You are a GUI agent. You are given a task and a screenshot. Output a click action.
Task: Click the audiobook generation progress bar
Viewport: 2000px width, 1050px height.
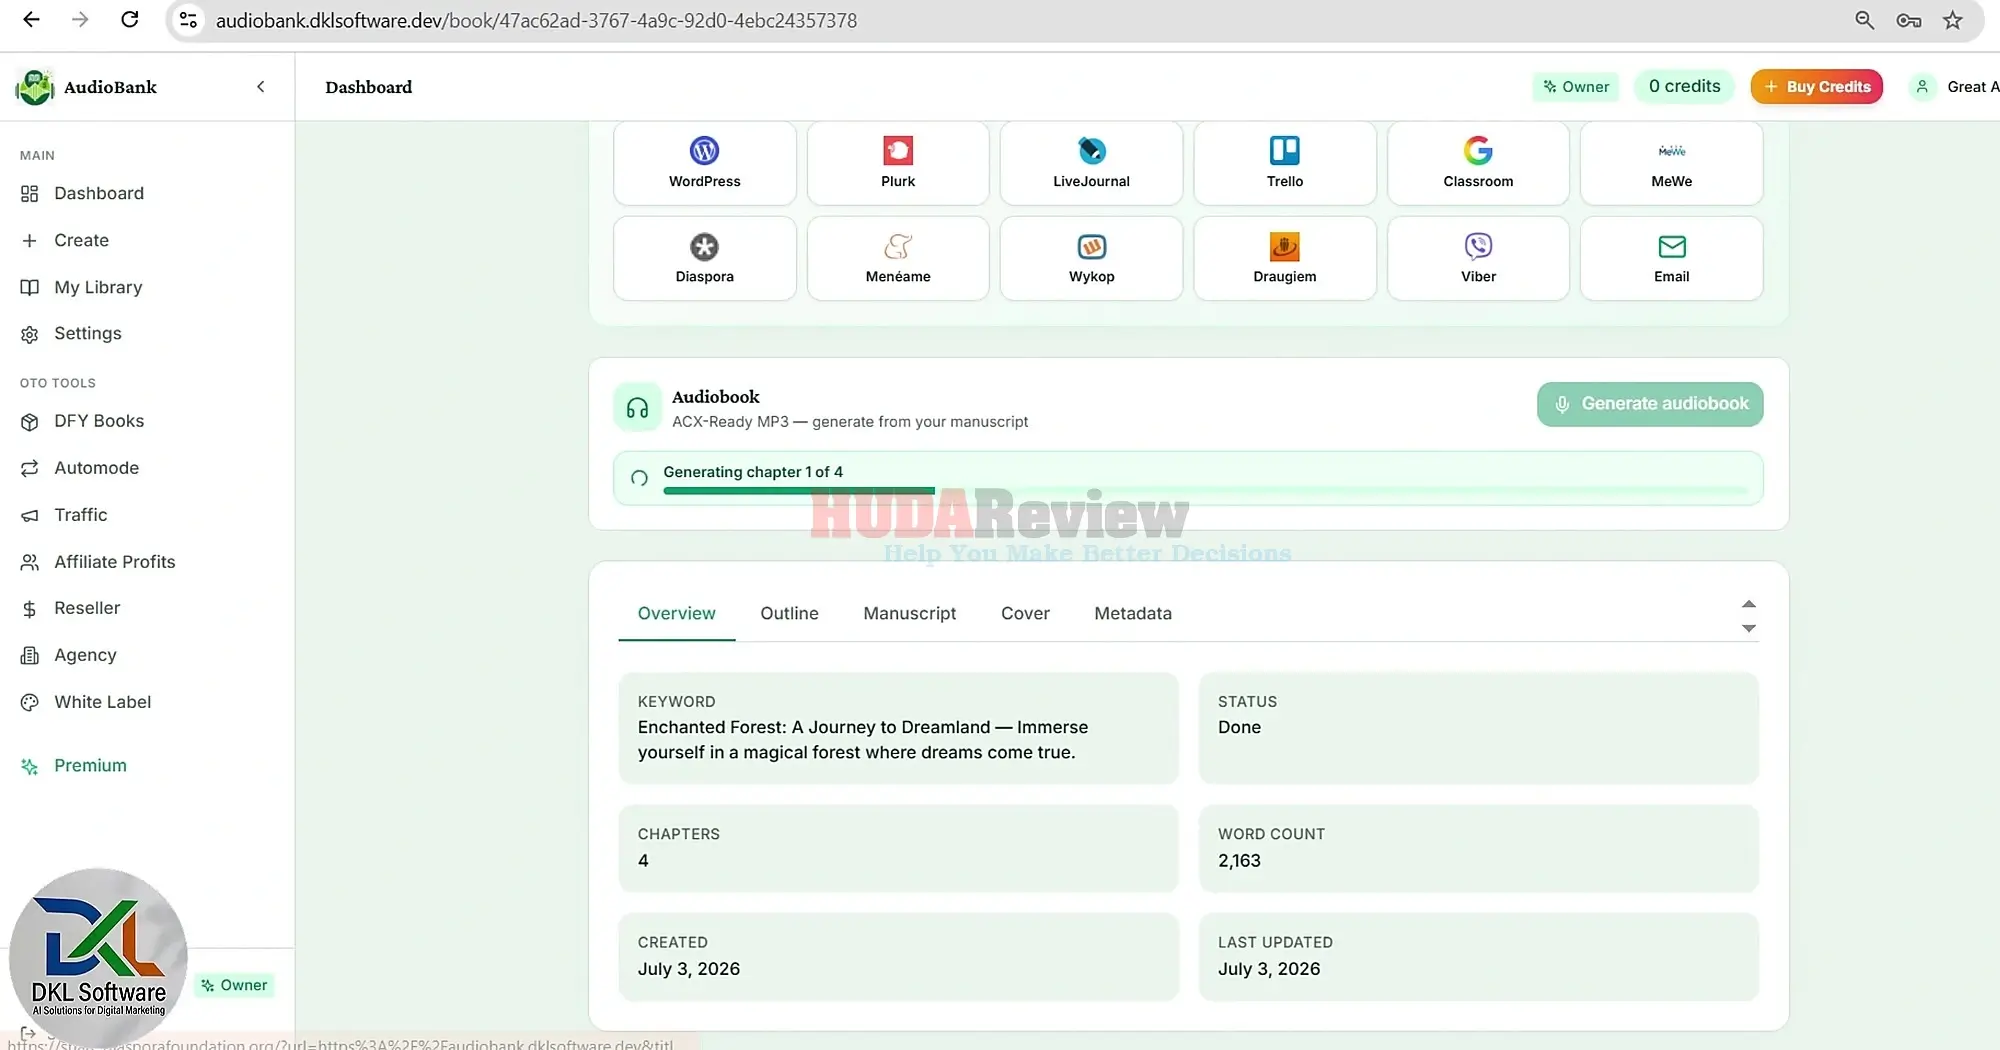point(1205,491)
